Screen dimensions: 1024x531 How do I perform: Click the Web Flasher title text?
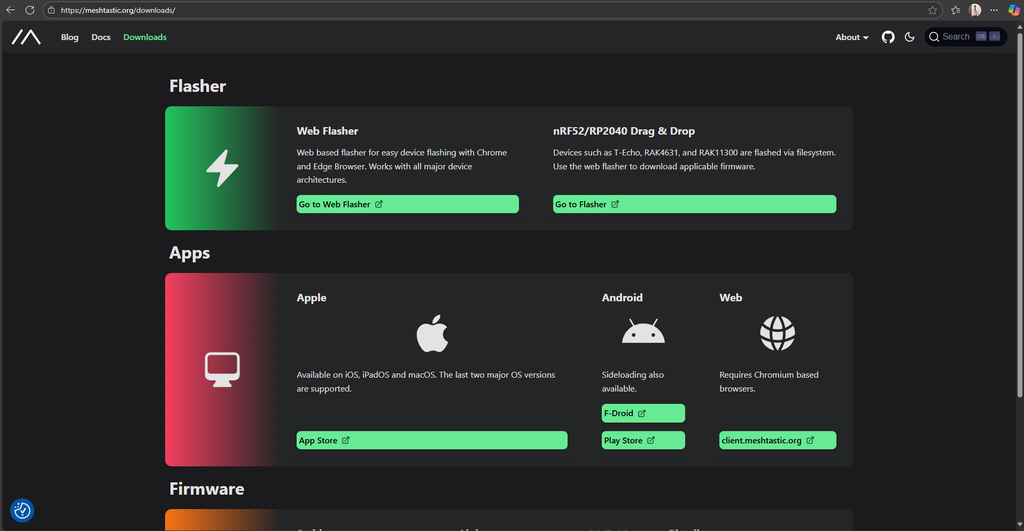(327, 131)
